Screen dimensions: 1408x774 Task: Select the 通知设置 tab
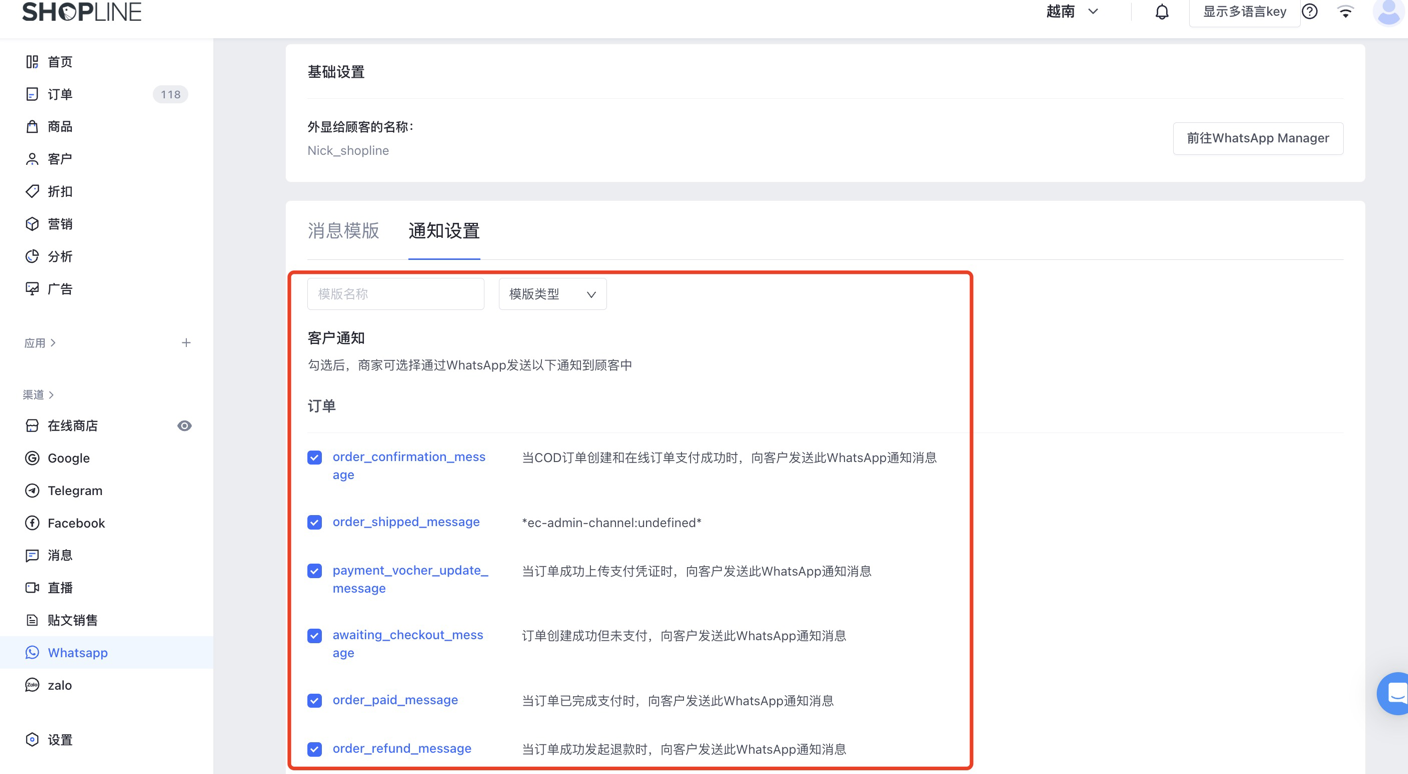click(x=444, y=231)
